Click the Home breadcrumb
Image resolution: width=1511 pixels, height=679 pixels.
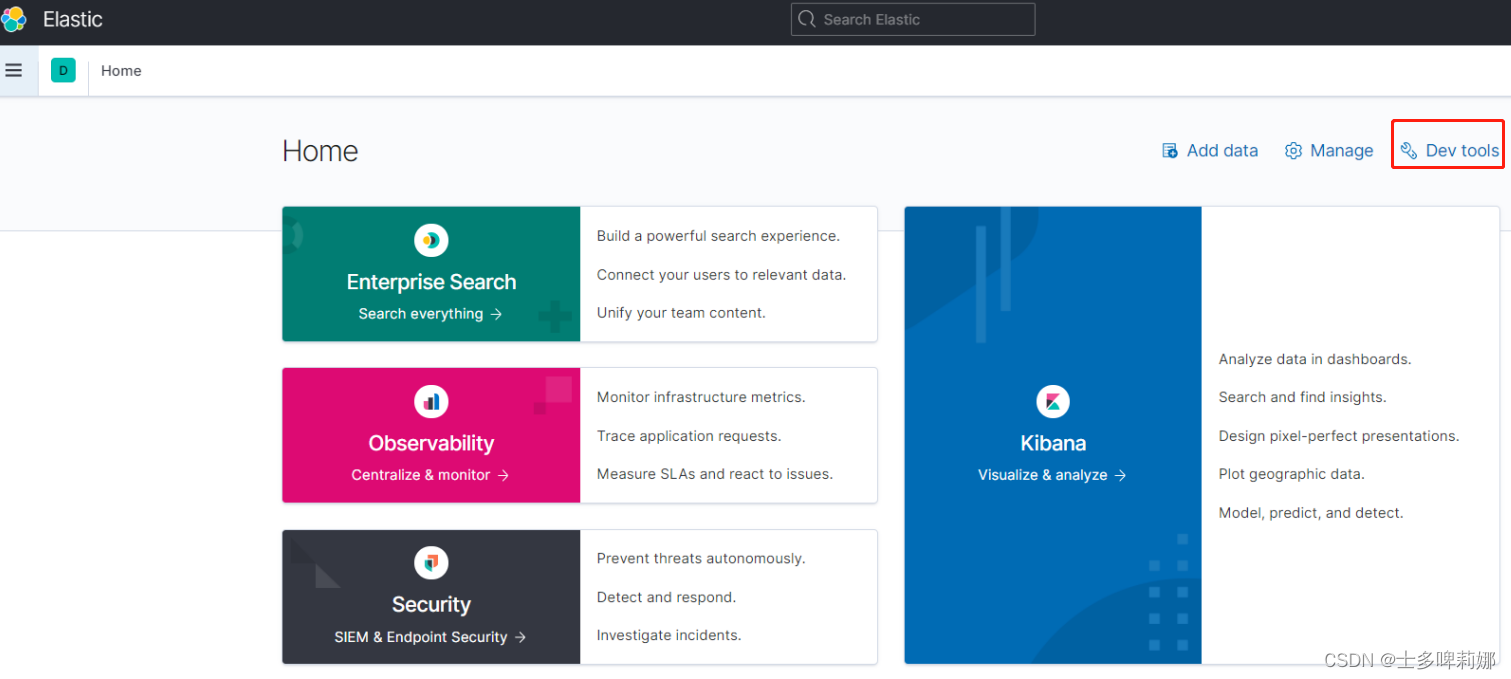(x=121, y=71)
